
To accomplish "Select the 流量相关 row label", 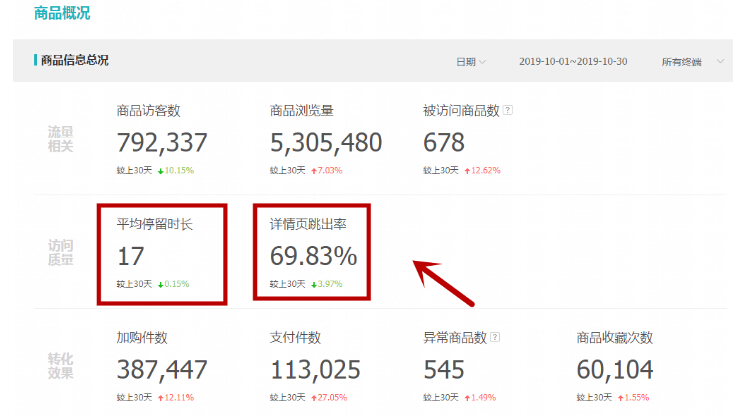I will tap(61, 138).
